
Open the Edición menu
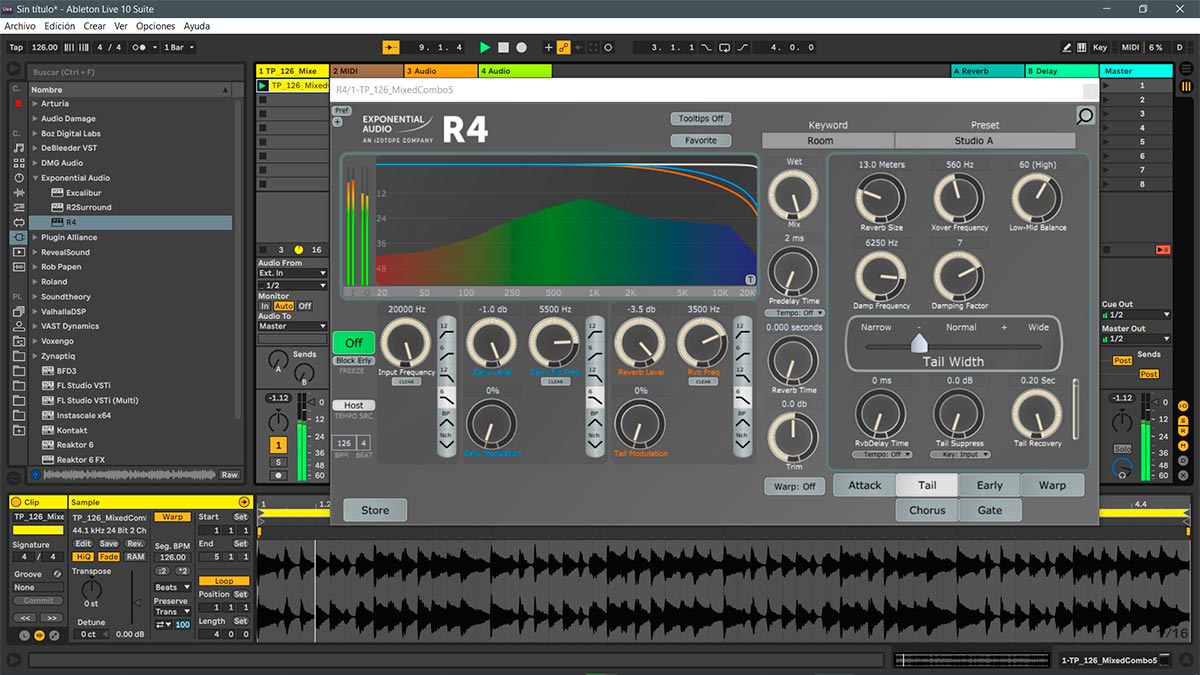pyautogui.click(x=59, y=26)
